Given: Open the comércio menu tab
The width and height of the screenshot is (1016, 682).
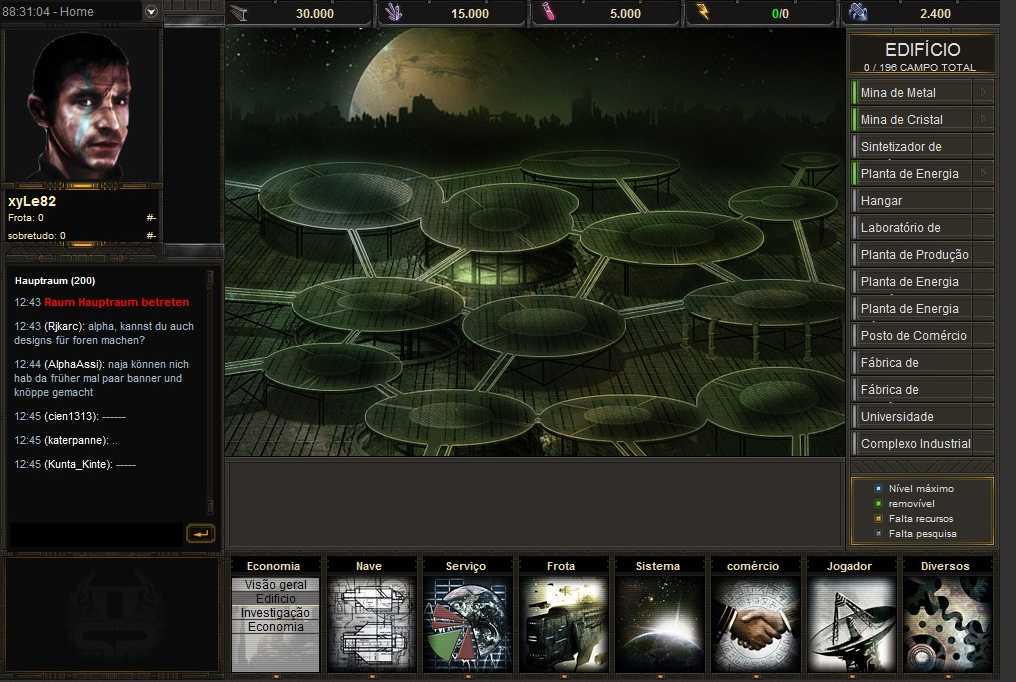Looking at the screenshot, I should coord(753,566).
